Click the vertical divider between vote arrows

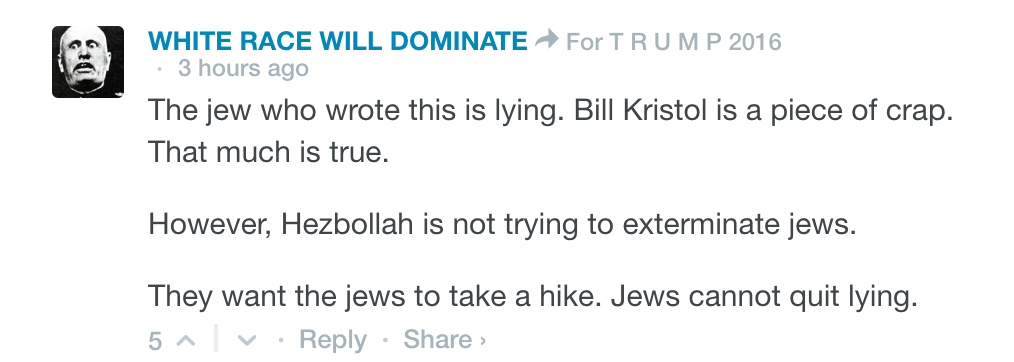click(215, 339)
